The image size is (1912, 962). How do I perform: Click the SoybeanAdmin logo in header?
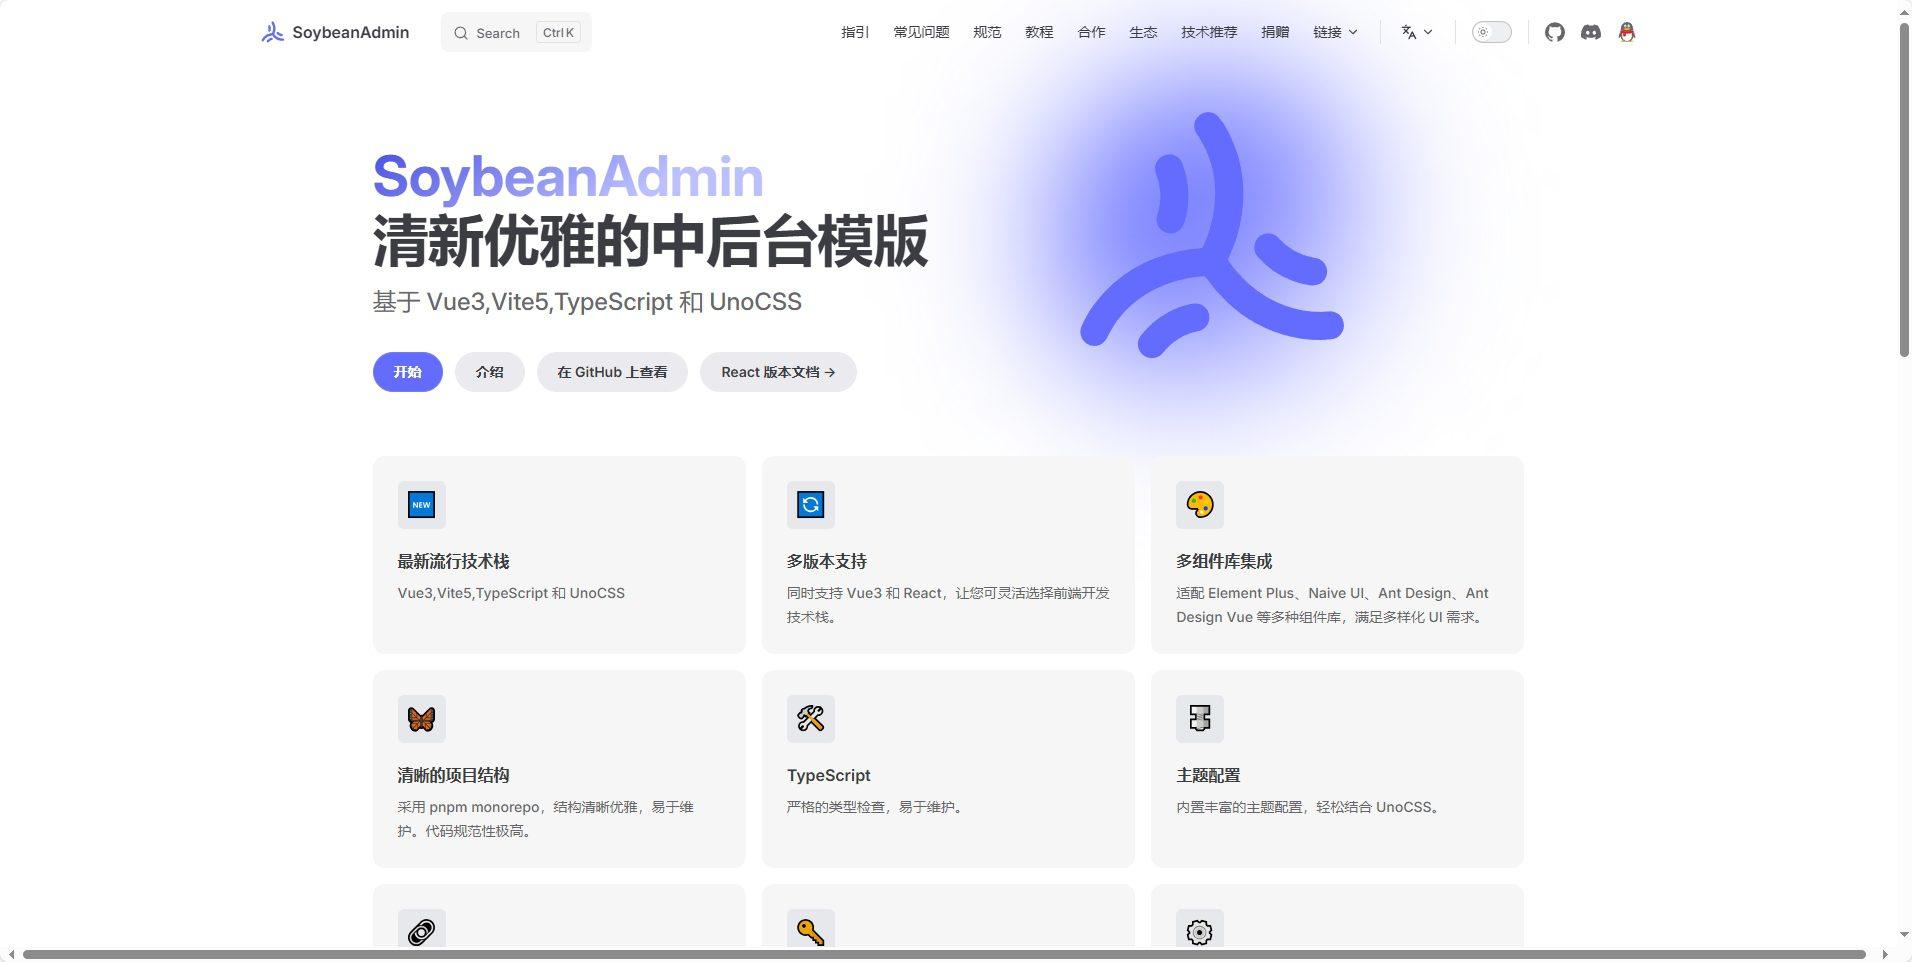(335, 32)
